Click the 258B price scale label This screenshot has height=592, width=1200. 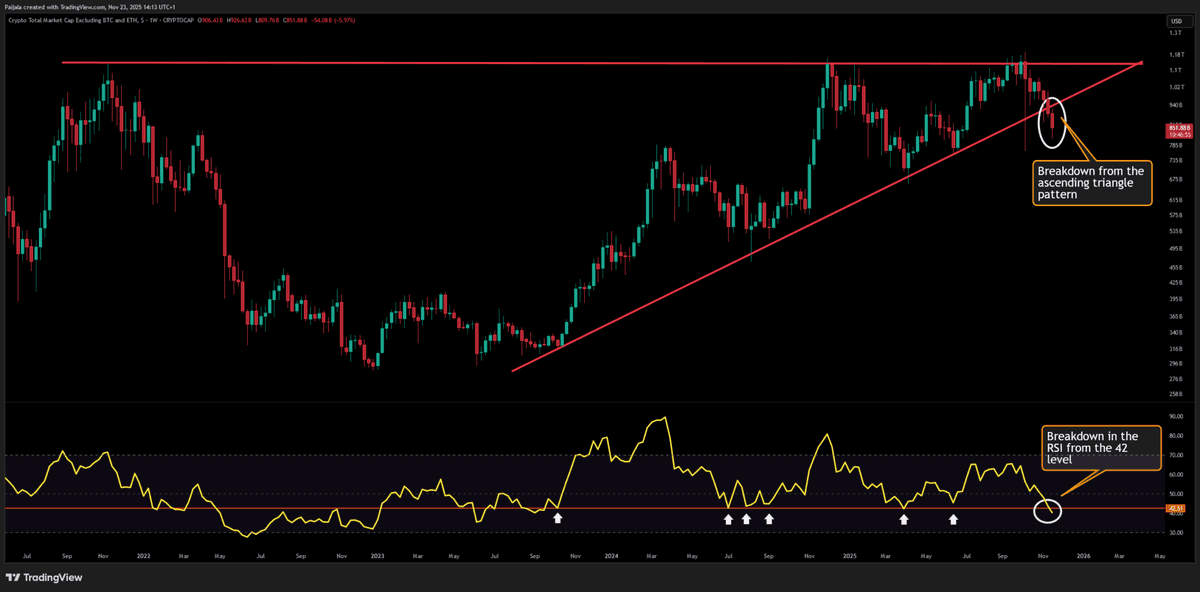tap(1176, 395)
